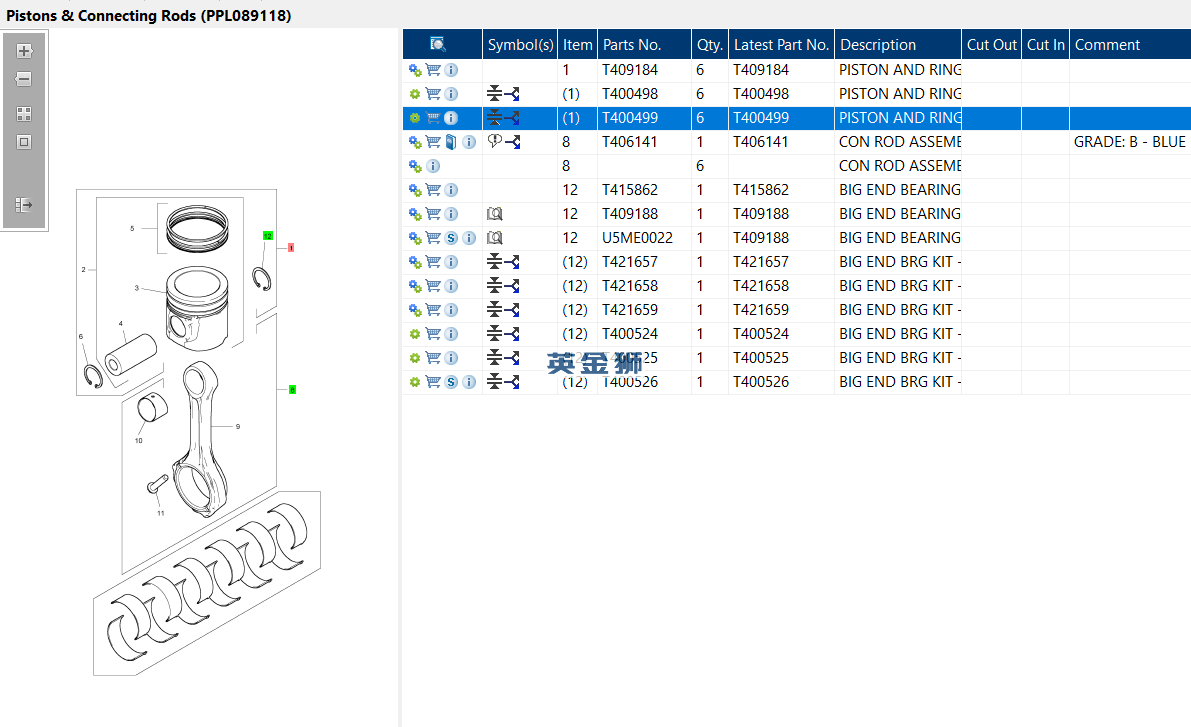Sort by Description column header
Screen dimensions: 1191x727
[x=898, y=44]
